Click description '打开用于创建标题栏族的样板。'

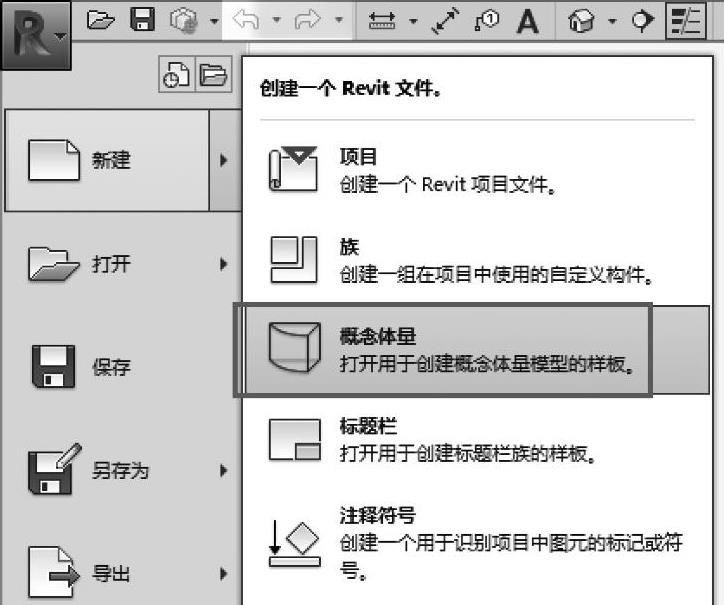tap(468, 454)
